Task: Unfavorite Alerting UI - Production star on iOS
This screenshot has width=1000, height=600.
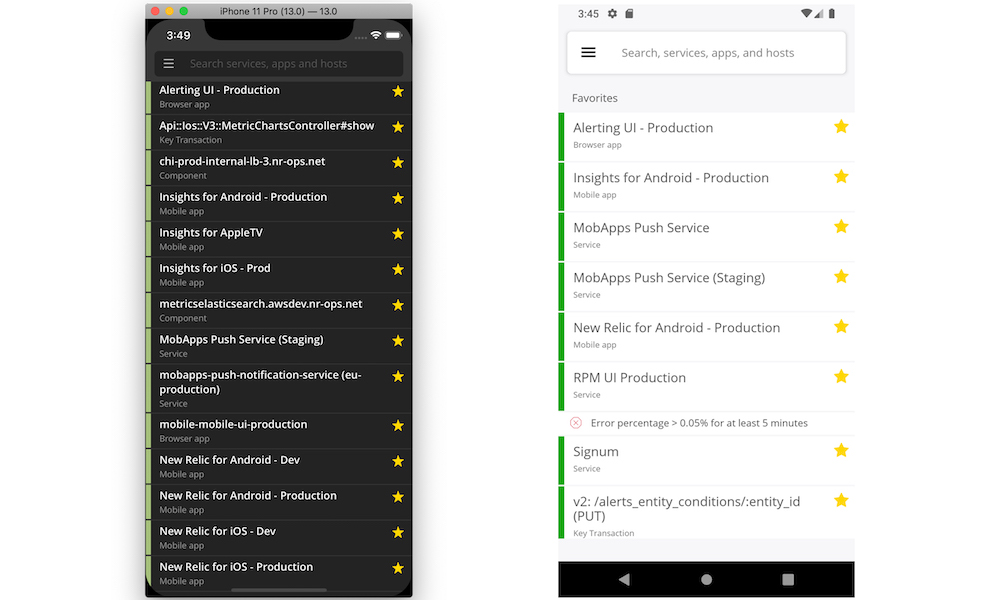Action: 398,91
